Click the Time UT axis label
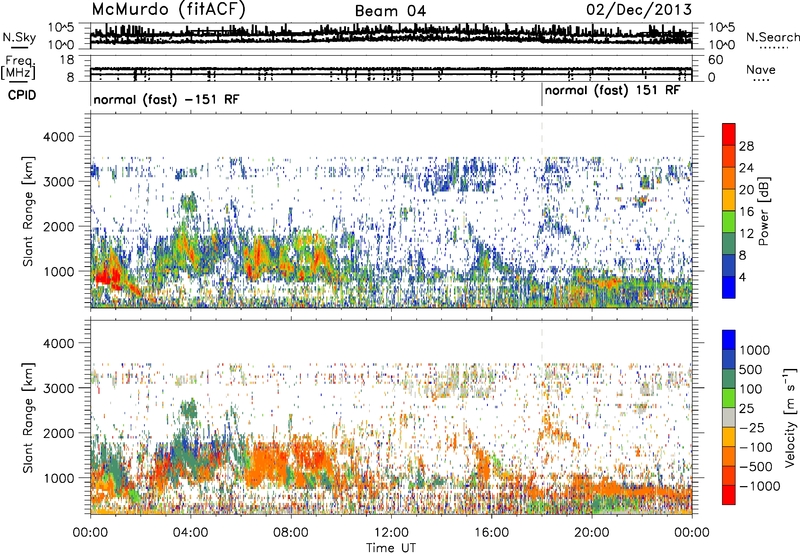Viewport: 800px width, 554px height. click(x=391, y=548)
